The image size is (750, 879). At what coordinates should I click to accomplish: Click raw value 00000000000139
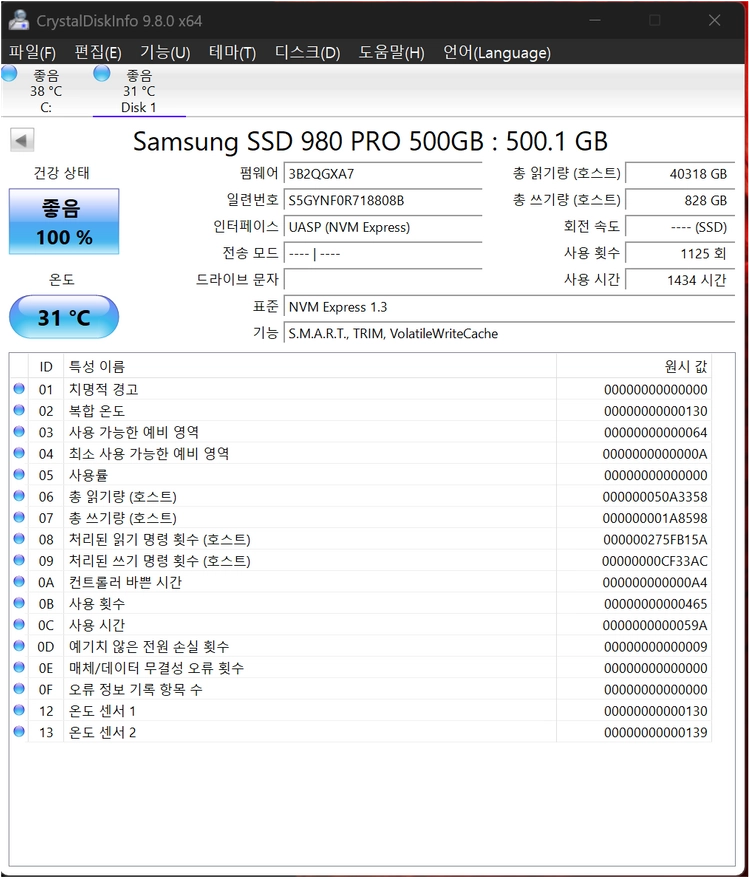click(x=655, y=732)
